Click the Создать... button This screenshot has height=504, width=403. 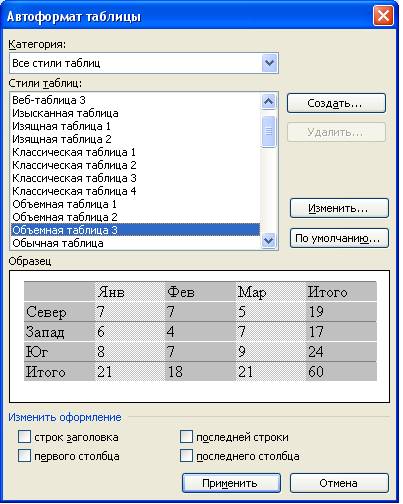tap(336, 103)
